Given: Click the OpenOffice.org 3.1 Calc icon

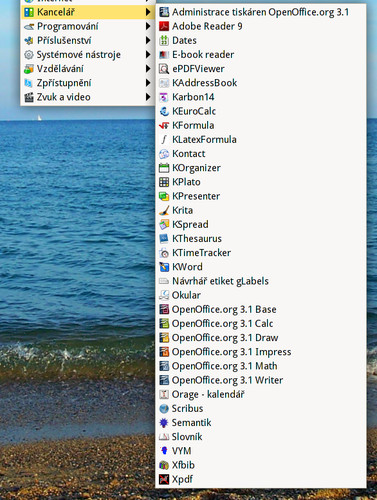Looking at the screenshot, I should 164,323.
